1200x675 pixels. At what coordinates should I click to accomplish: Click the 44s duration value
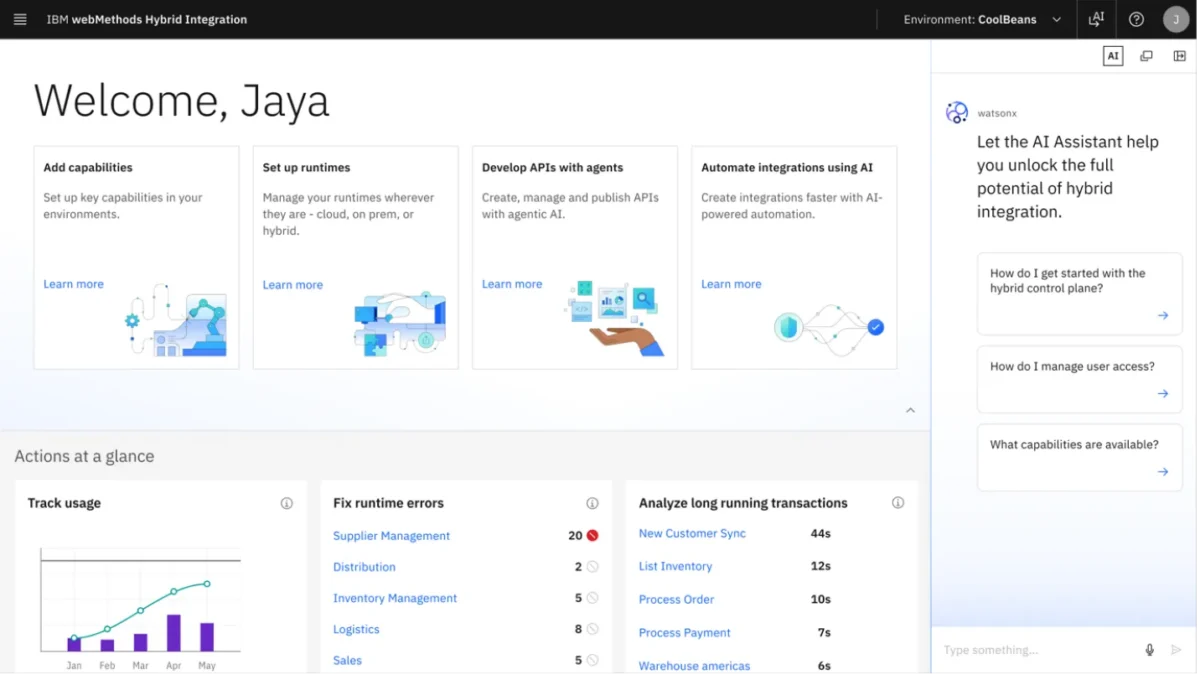pyautogui.click(x=820, y=534)
